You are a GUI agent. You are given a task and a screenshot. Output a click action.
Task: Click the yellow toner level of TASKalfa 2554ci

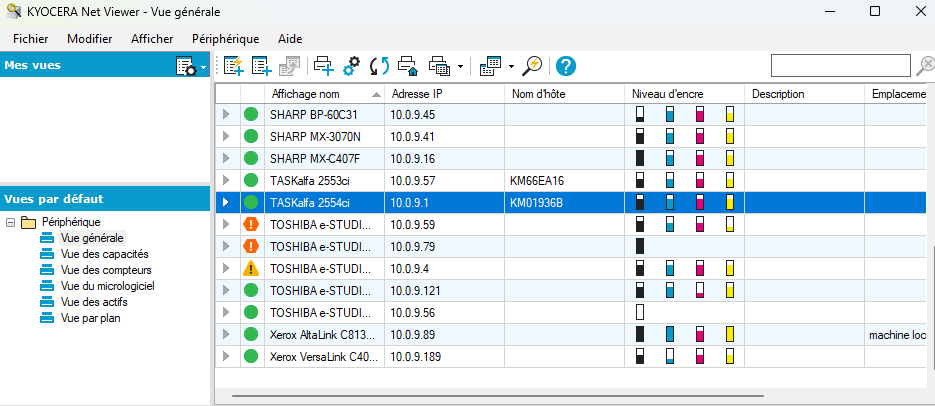point(730,202)
